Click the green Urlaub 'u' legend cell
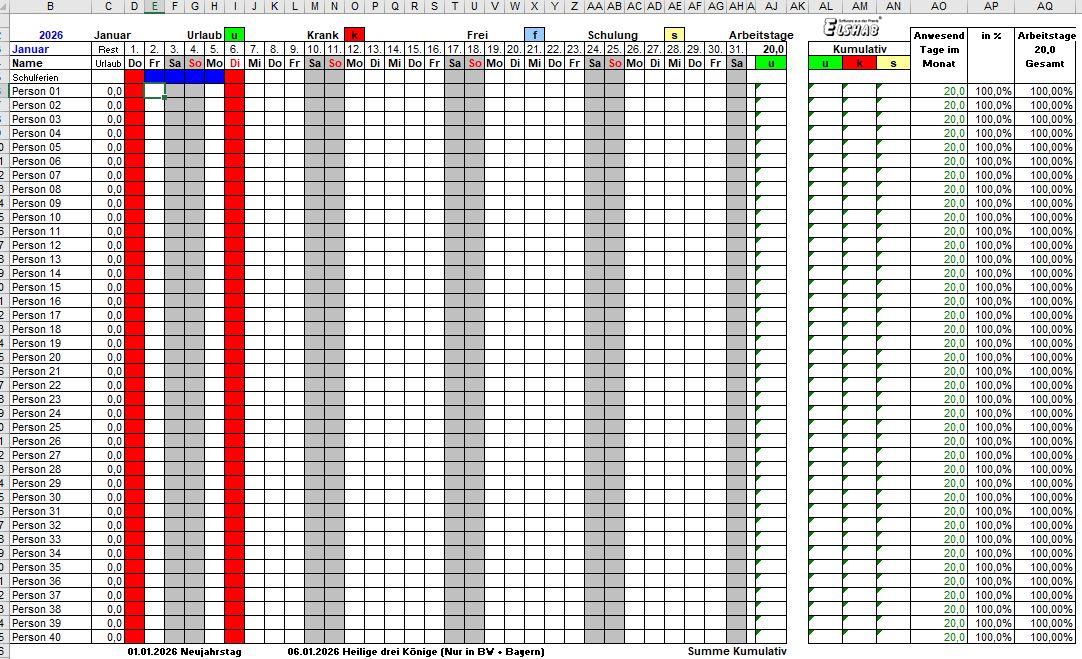The height and width of the screenshot is (659, 1082). click(x=234, y=35)
